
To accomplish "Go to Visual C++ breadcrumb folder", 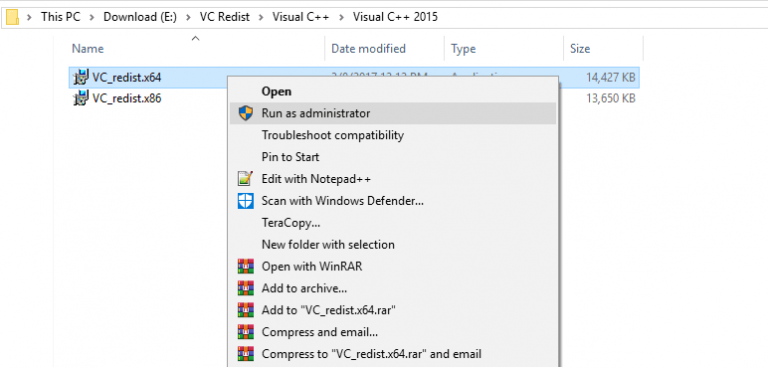I will tap(301, 17).
